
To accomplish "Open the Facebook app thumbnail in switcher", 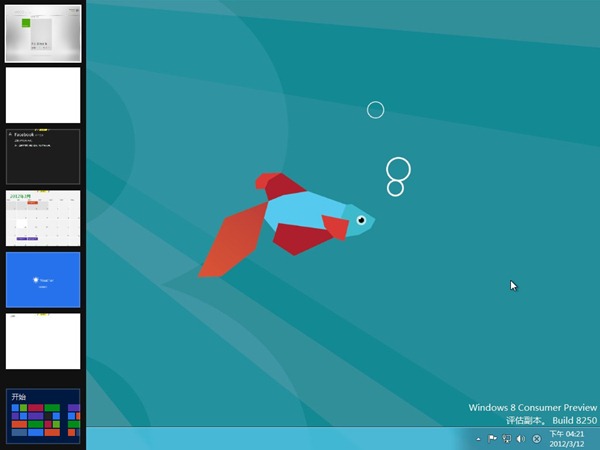I will [43, 157].
